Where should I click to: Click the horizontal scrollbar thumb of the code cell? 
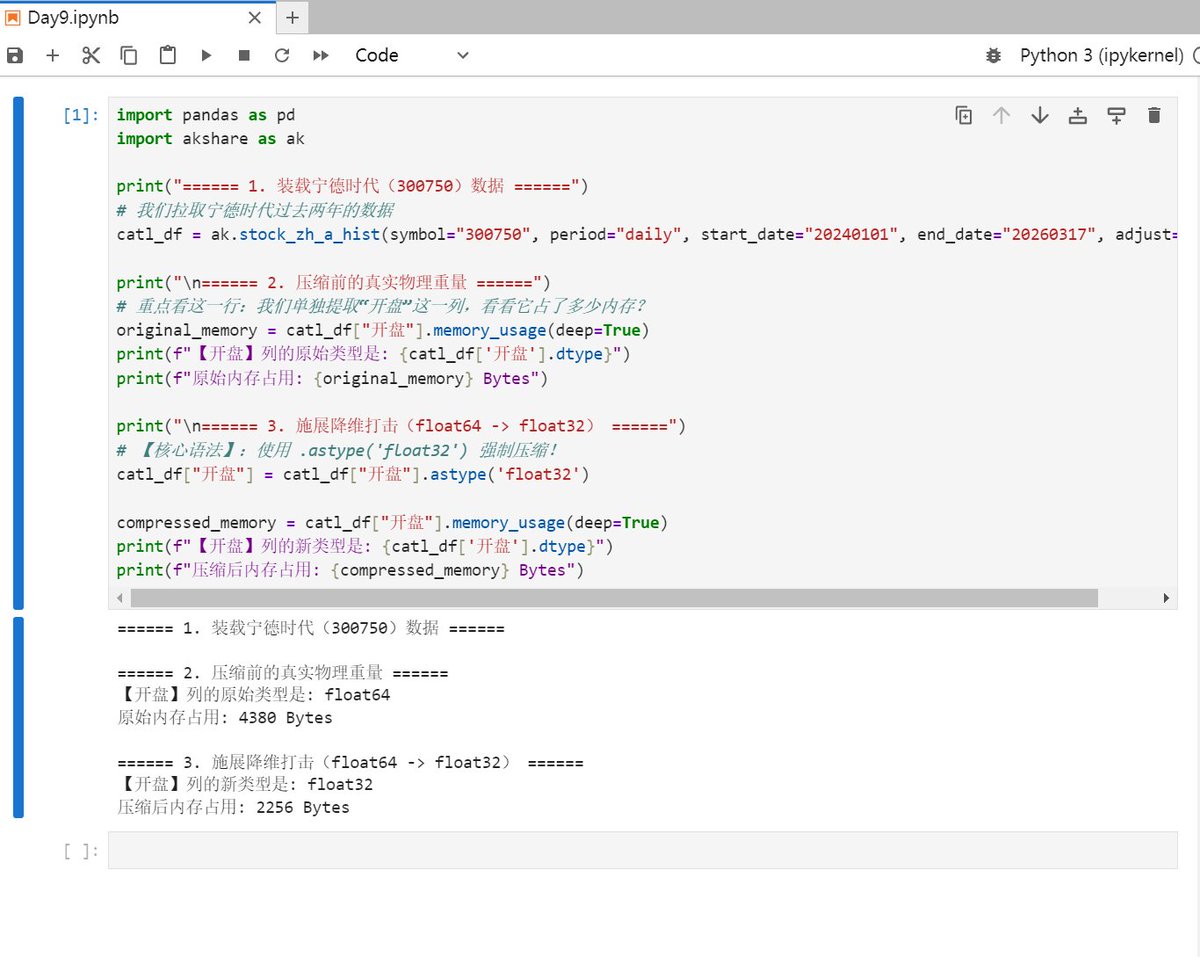click(613, 598)
